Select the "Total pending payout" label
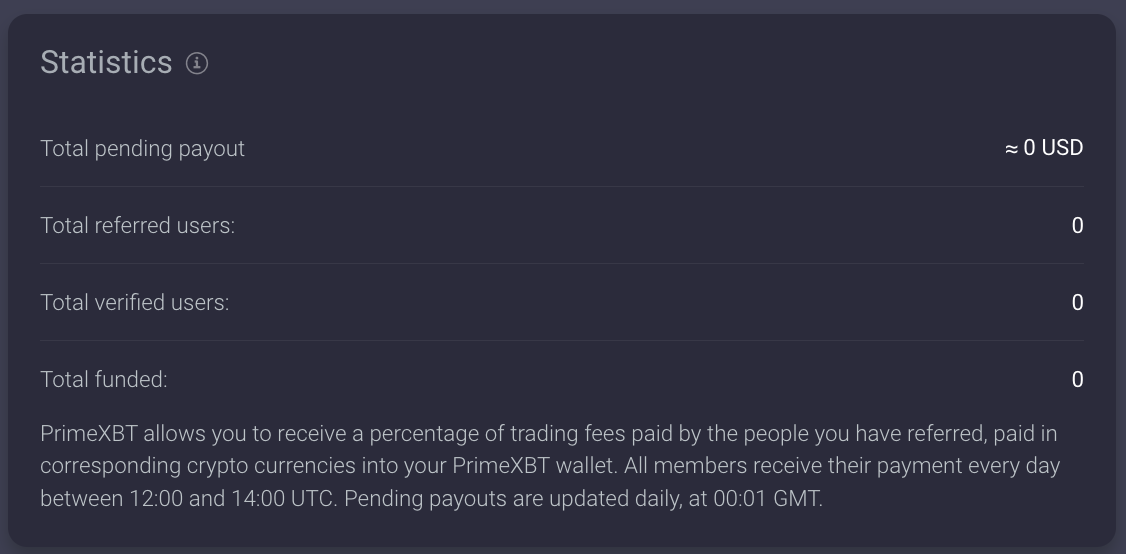This screenshot has height=554, width=1126. click(x=142, y=148)
